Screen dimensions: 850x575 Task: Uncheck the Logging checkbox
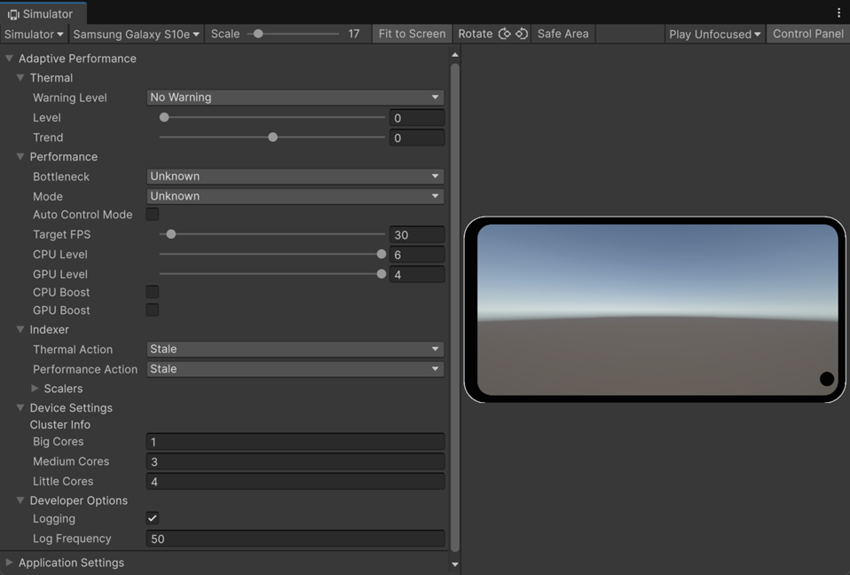click(153, 519)
